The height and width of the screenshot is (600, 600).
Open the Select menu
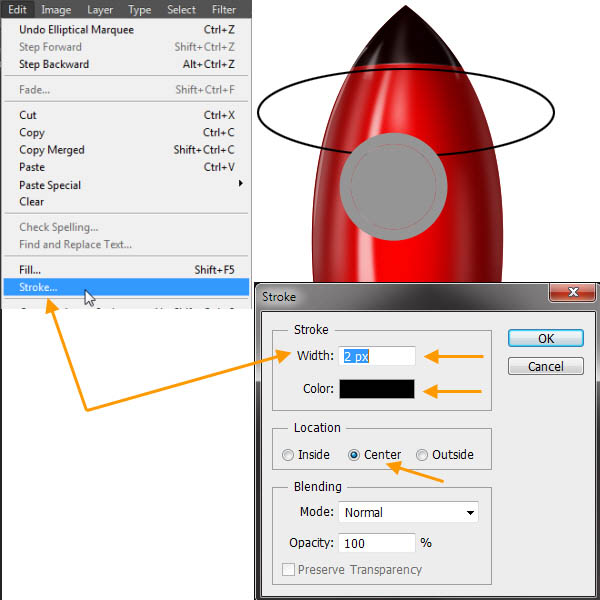[181, 10]
